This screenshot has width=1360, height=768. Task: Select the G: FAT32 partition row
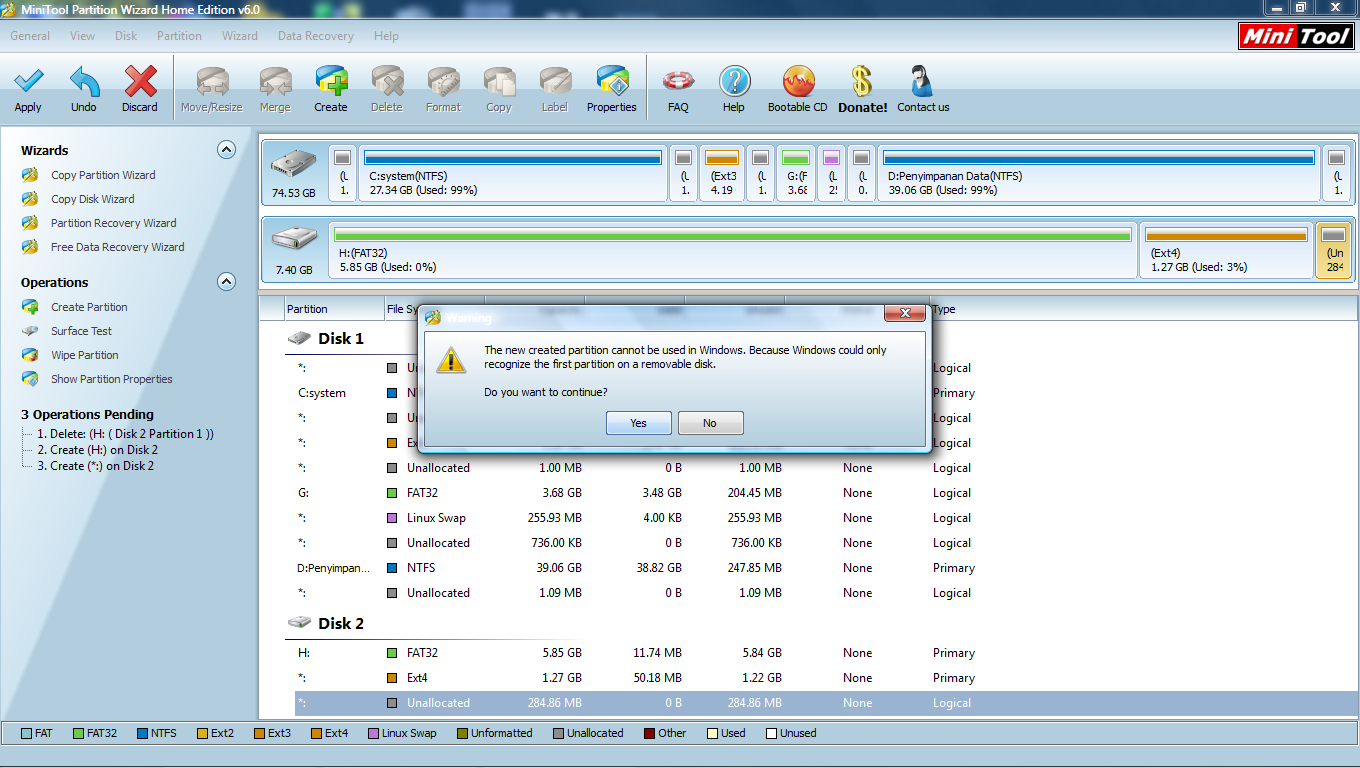click(826, 493)
